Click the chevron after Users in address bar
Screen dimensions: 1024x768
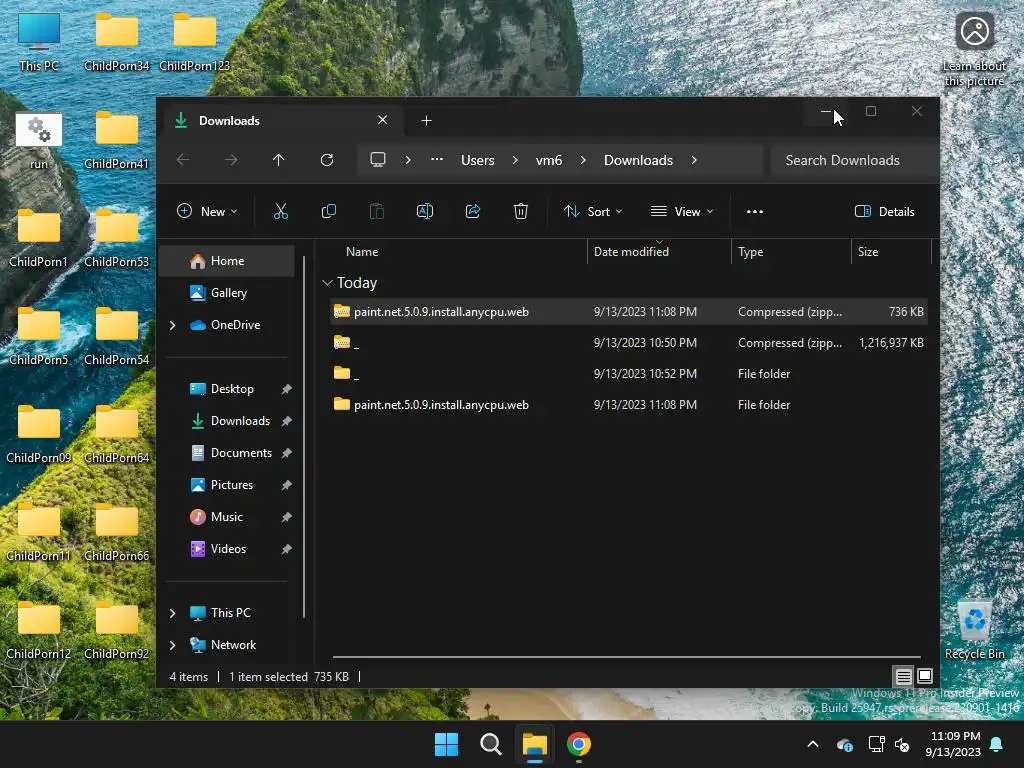[x=515, y=160]
